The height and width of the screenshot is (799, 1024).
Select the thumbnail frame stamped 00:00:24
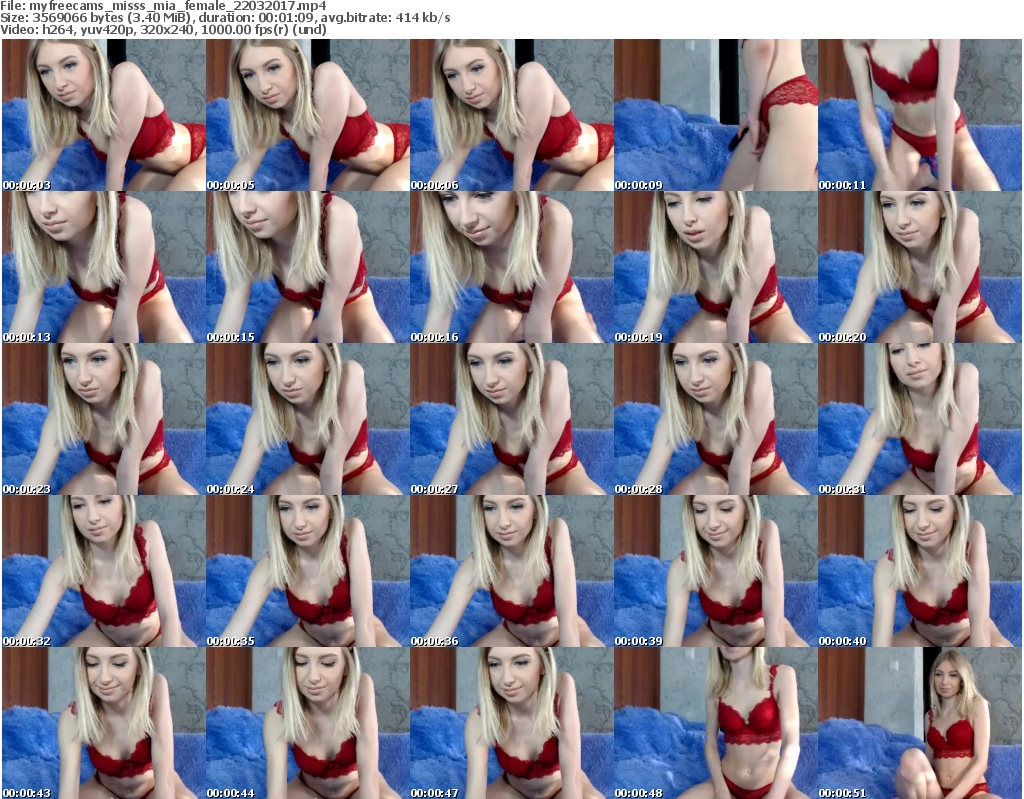click(308, 419)
